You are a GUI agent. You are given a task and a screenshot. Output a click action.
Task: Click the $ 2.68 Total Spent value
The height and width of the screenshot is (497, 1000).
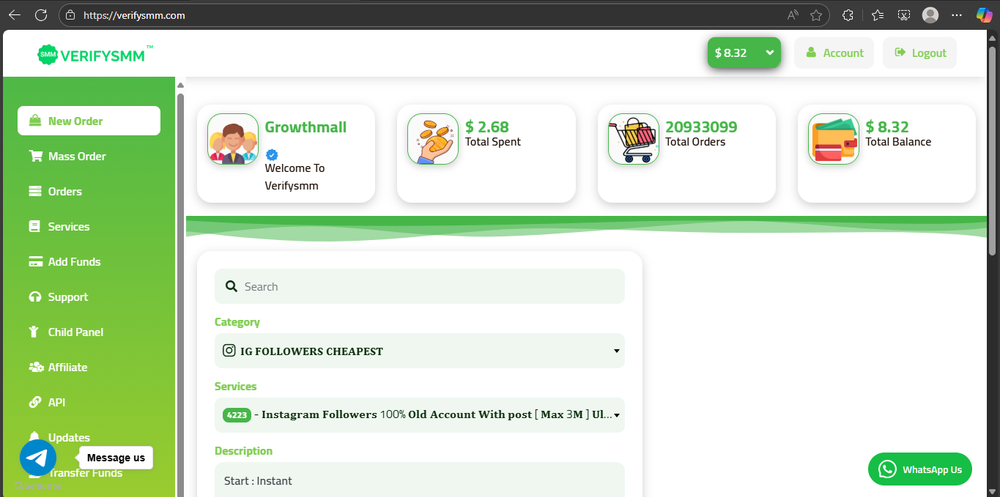[x=487, y=126]
